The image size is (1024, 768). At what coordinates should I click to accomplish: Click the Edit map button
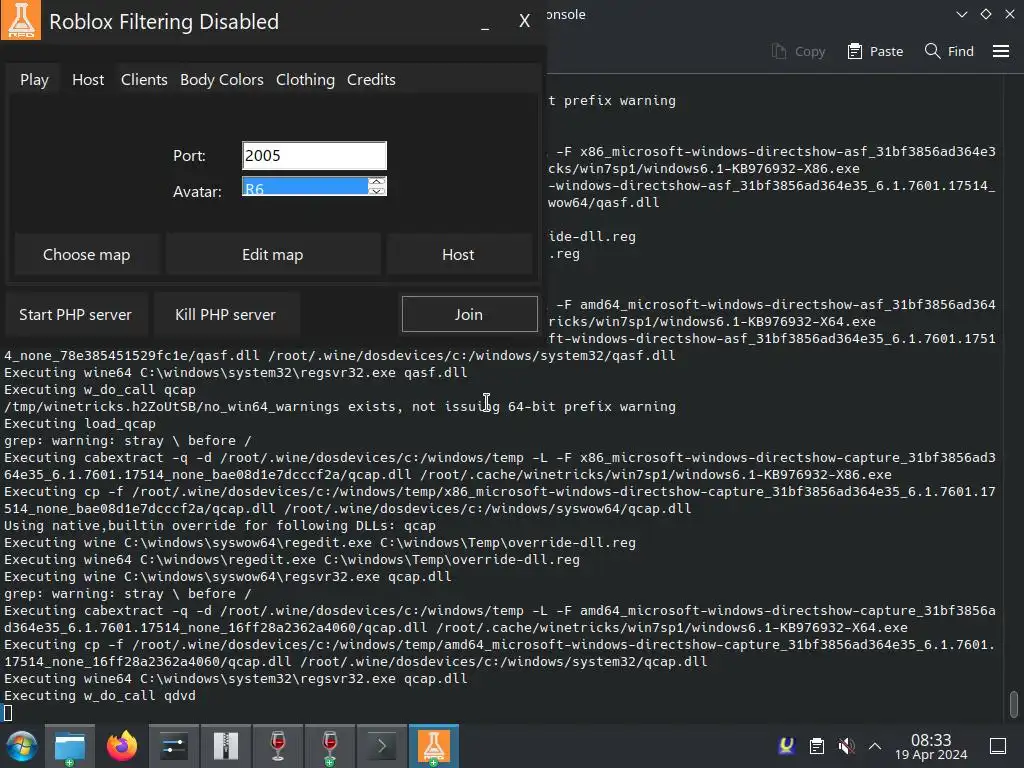[272, 255]
